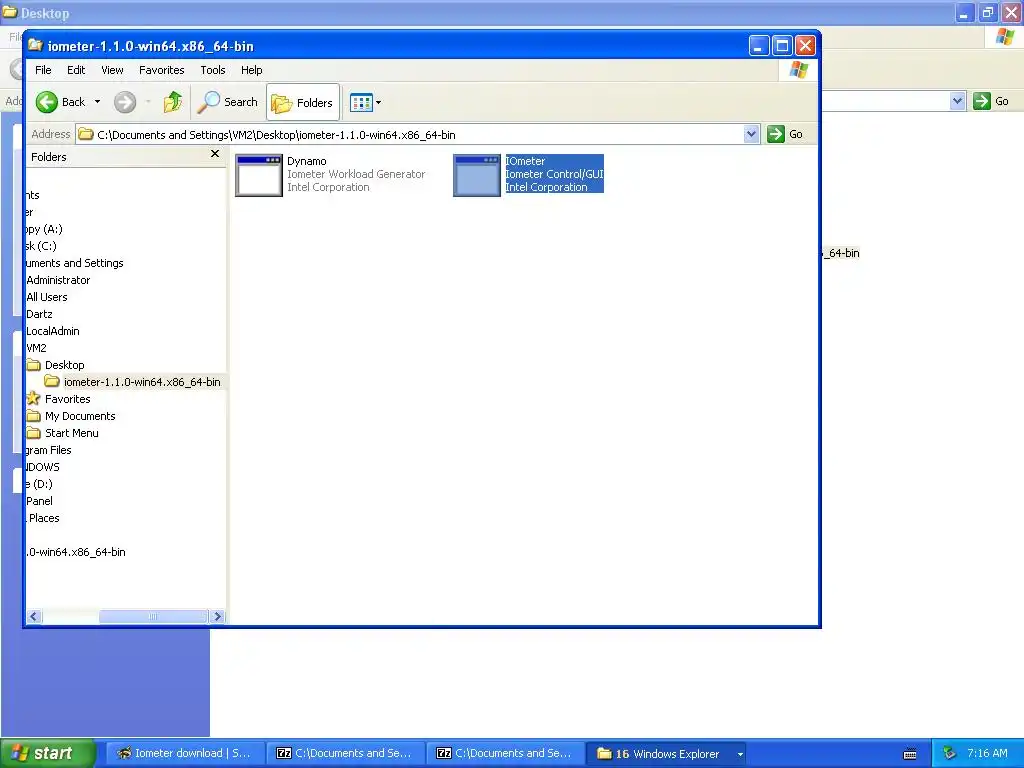
Task: Select WINDOWS folder in tree
Action: pyautogui.click(x=42, y=466)
